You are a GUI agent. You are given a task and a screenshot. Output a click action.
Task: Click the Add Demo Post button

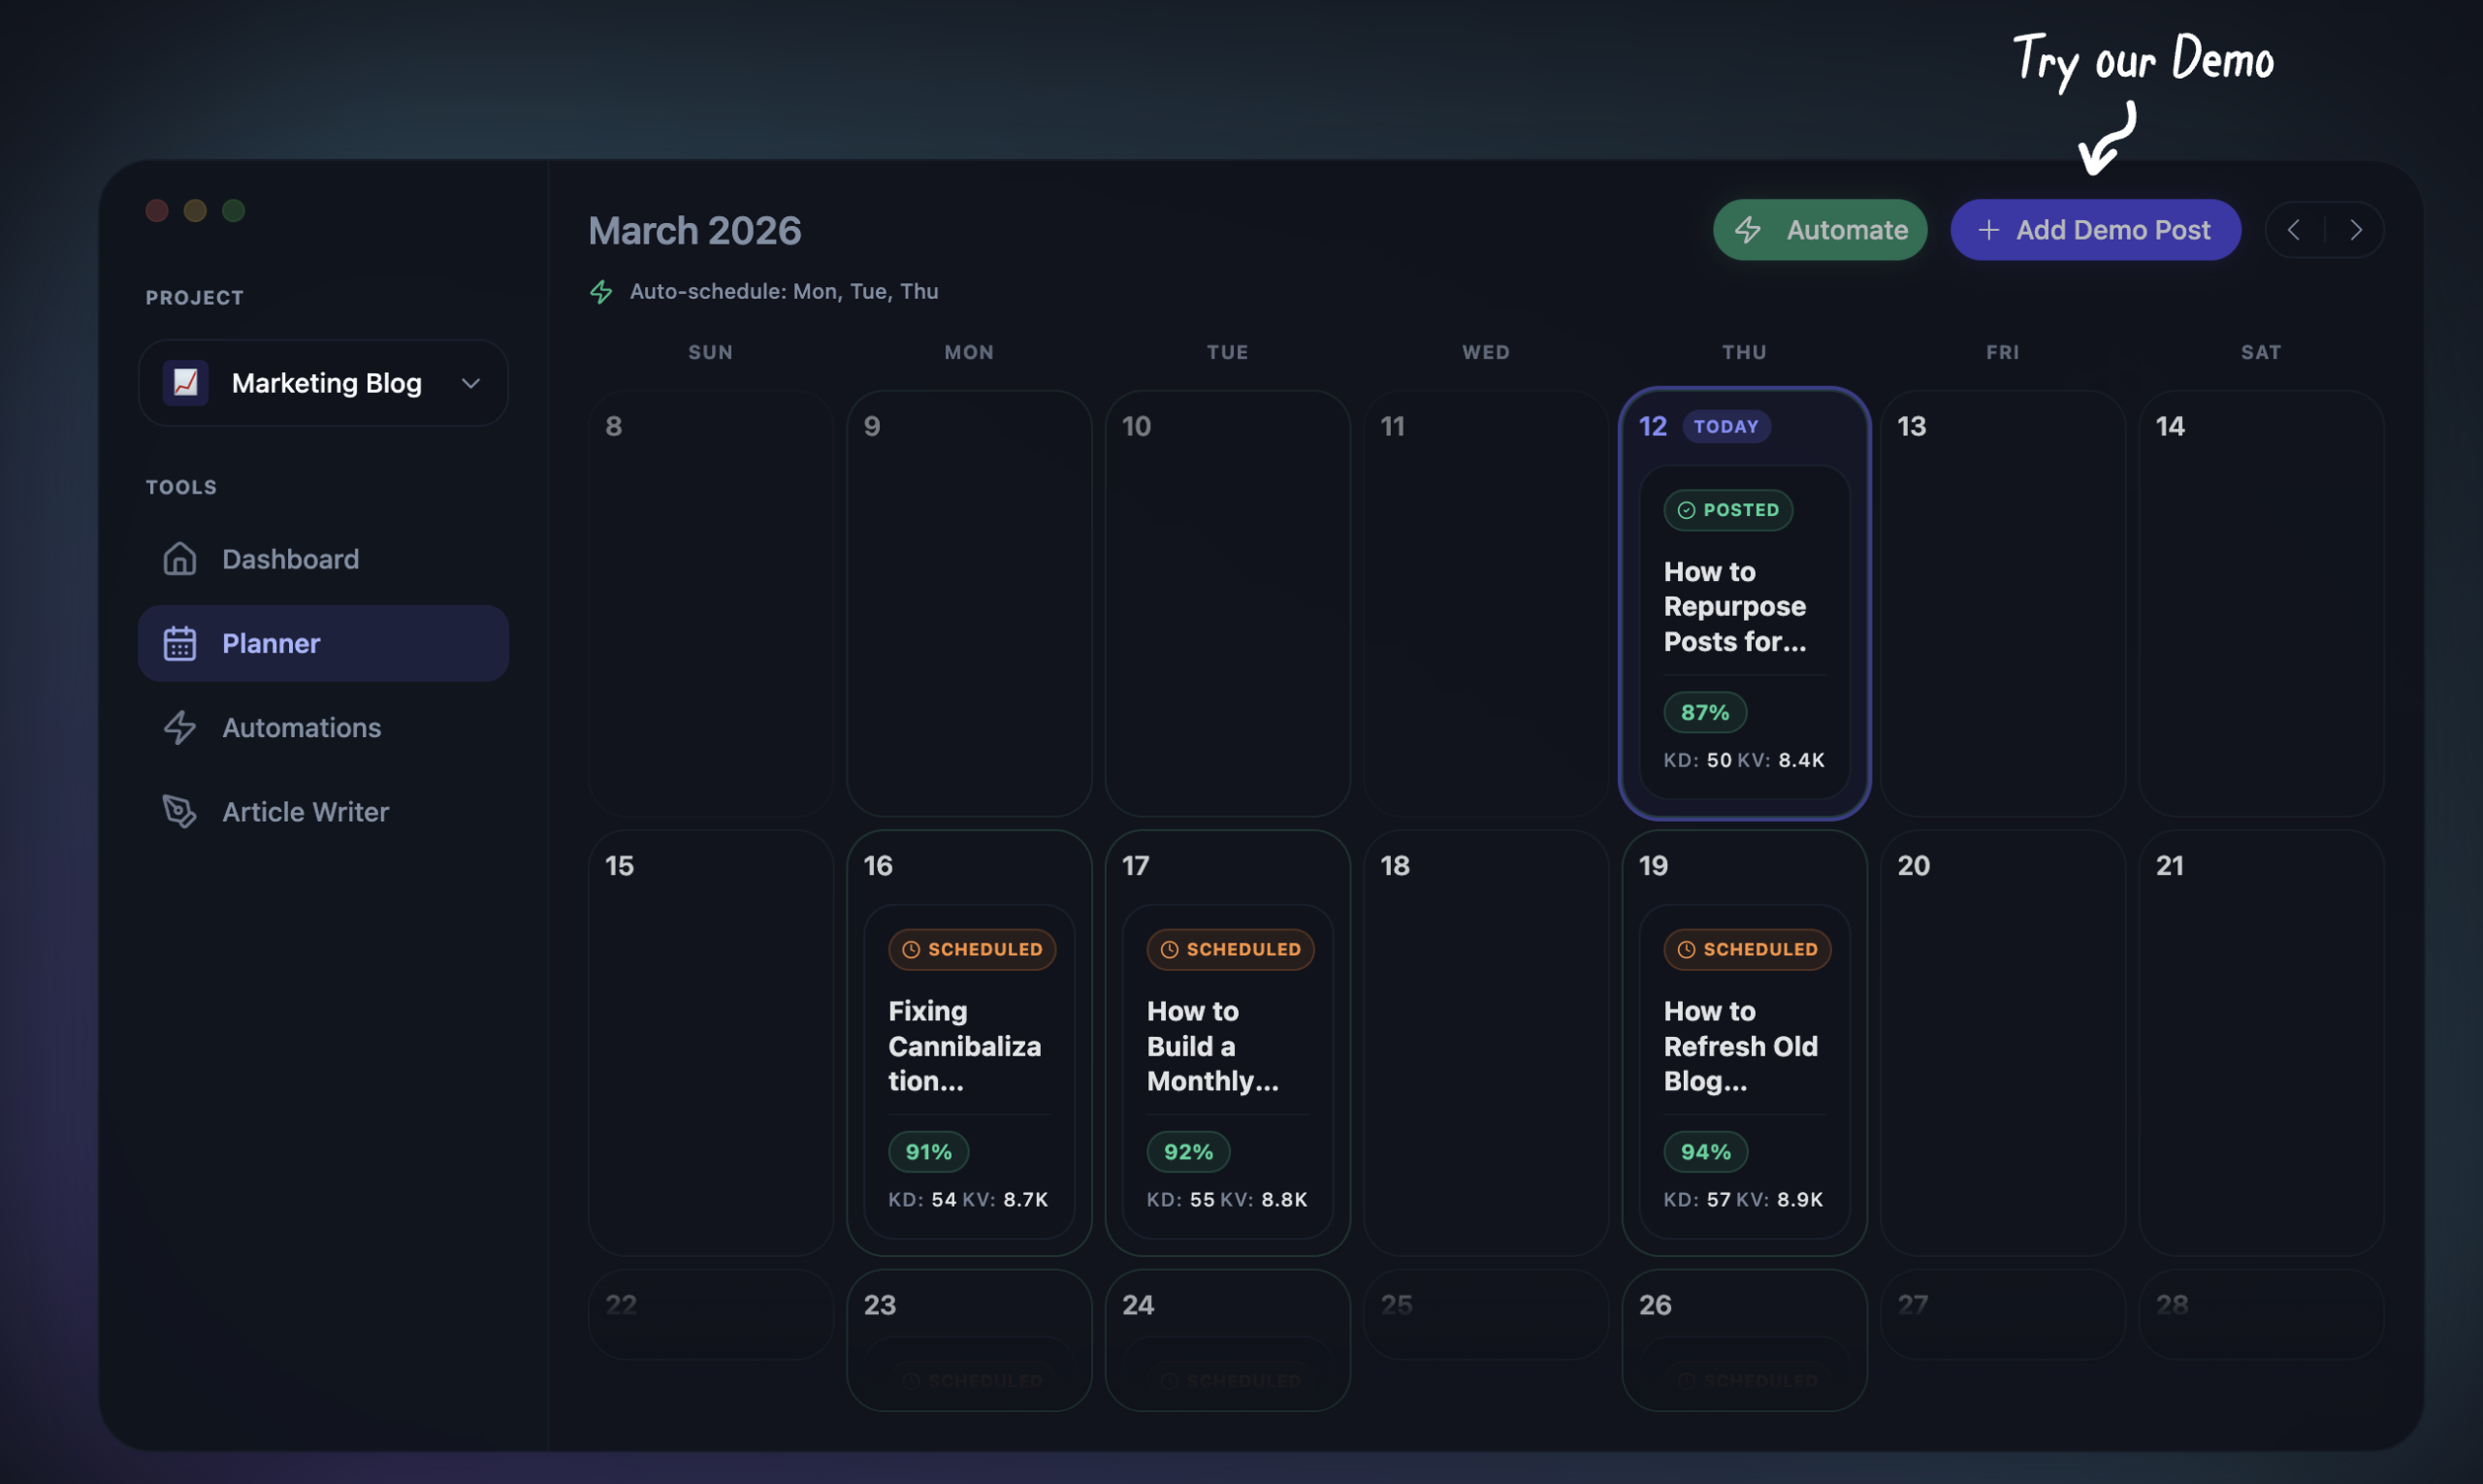coord(2095,229)
